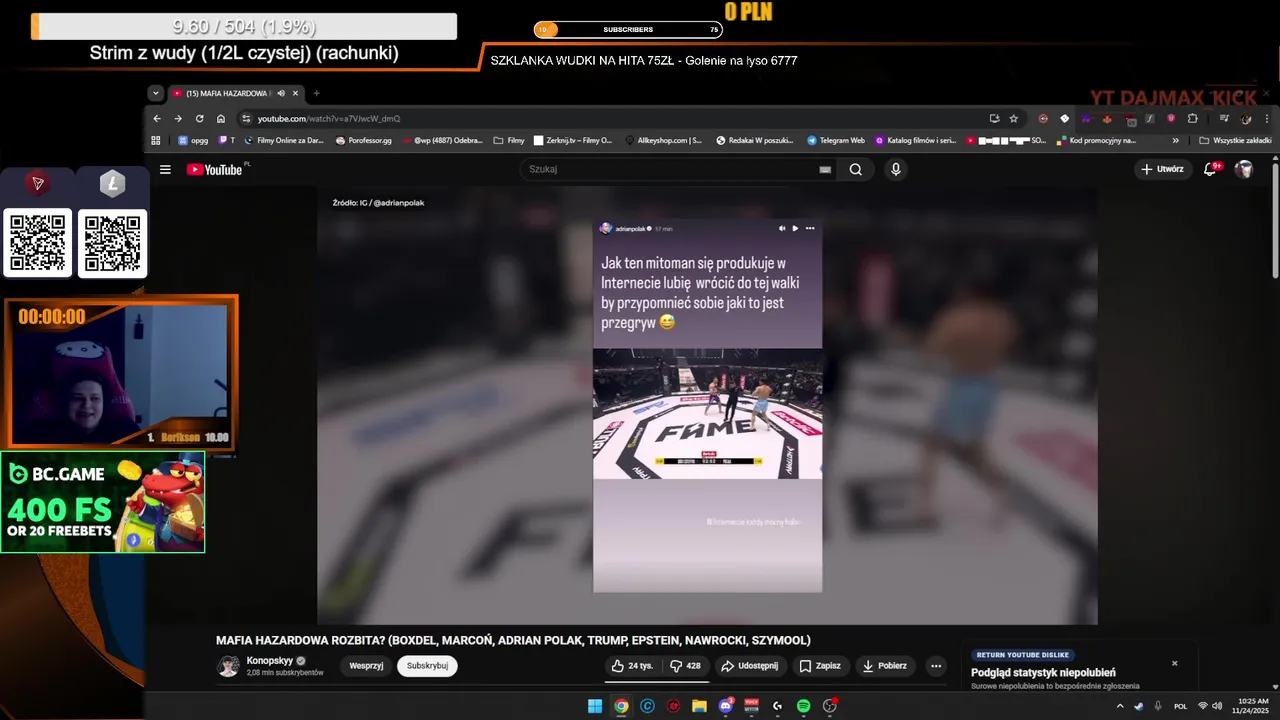
Task: Subscribe to the channel with Subskrybuj
Action: coord(427,666)
